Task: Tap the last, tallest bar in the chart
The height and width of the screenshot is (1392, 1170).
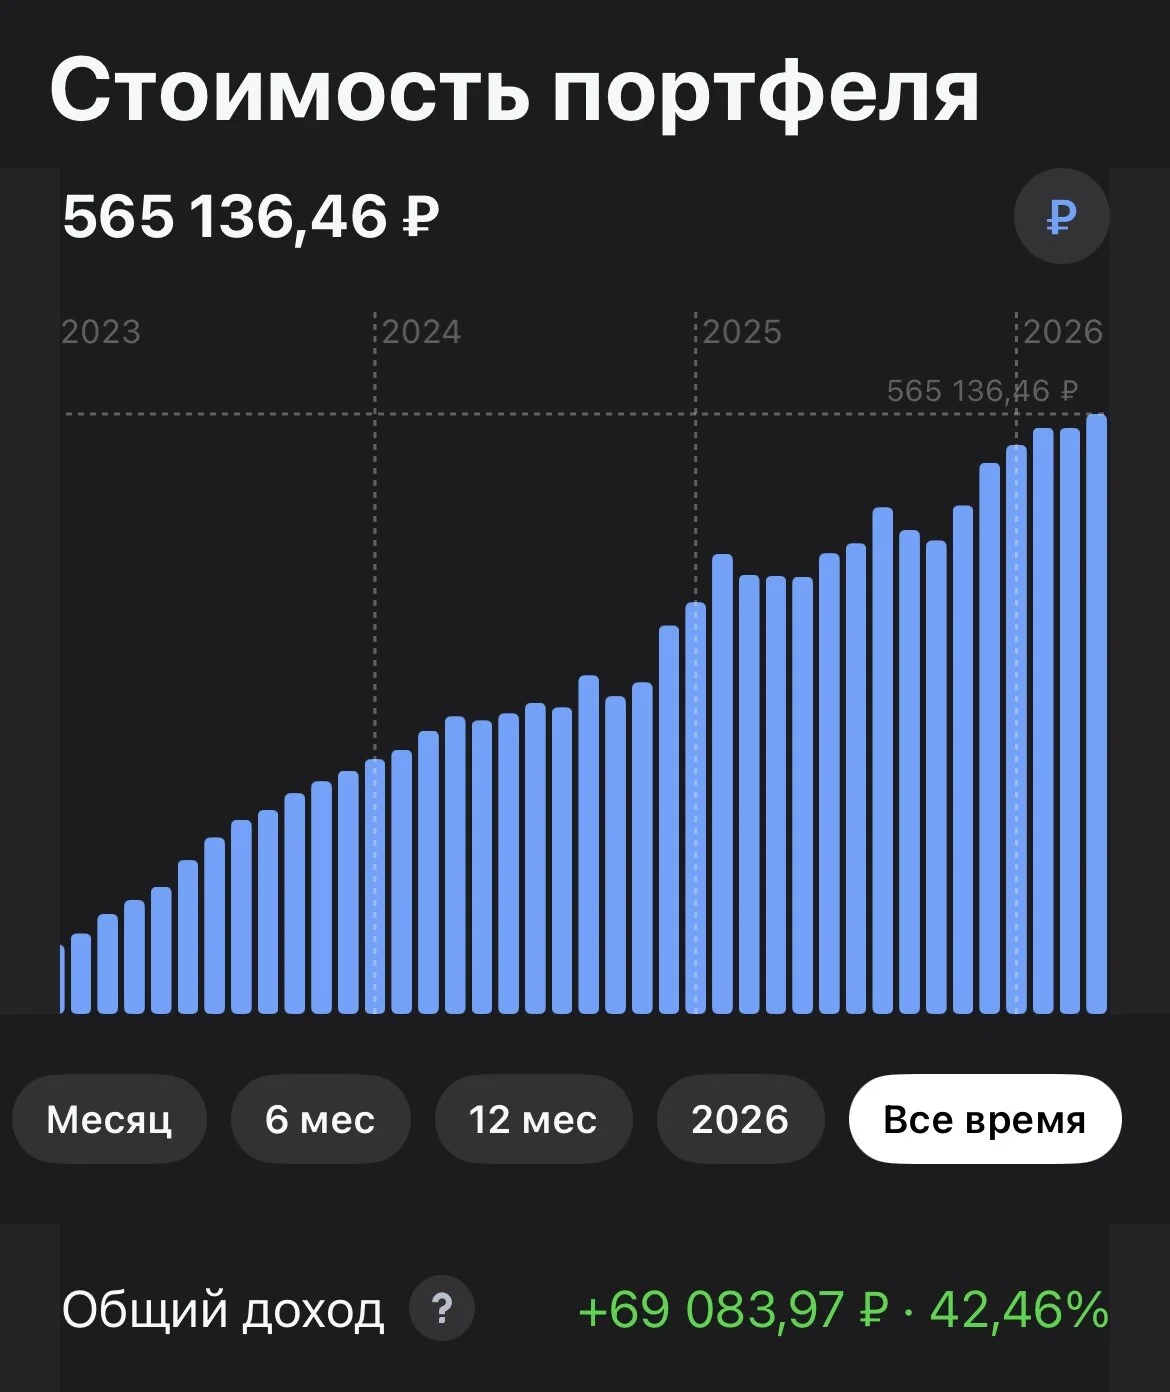Action: (x=1096, y=714)
